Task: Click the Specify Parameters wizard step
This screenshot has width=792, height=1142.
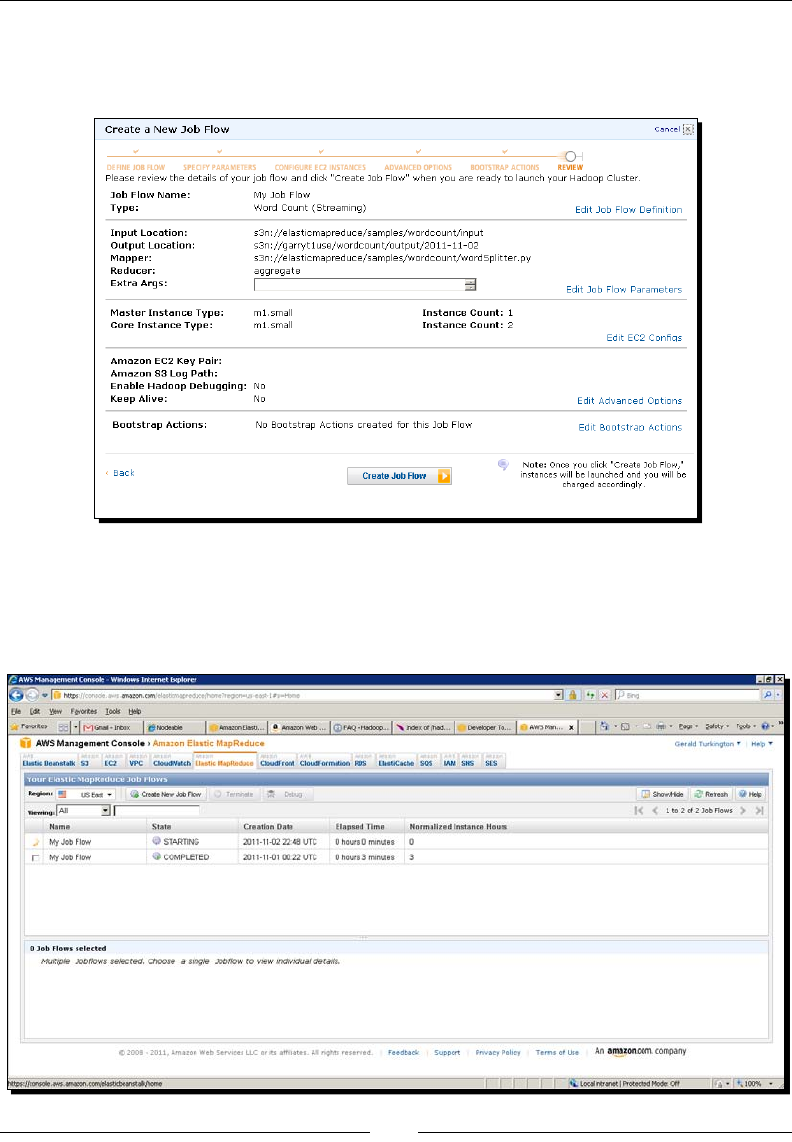Action: pos(219,168)
